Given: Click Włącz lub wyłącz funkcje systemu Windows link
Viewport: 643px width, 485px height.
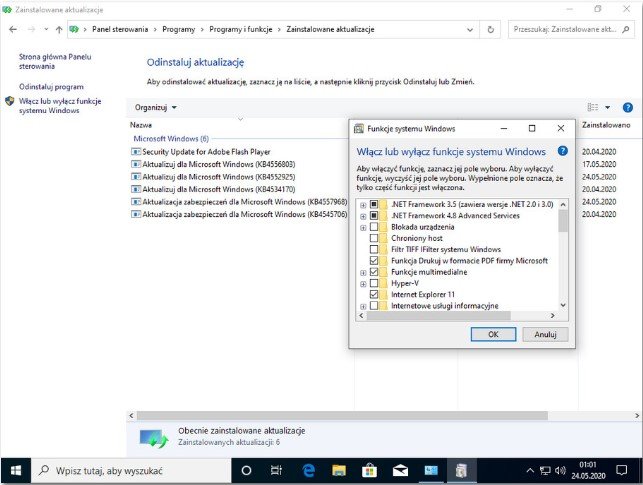Looking at the screenshot, I should point(60,106).
